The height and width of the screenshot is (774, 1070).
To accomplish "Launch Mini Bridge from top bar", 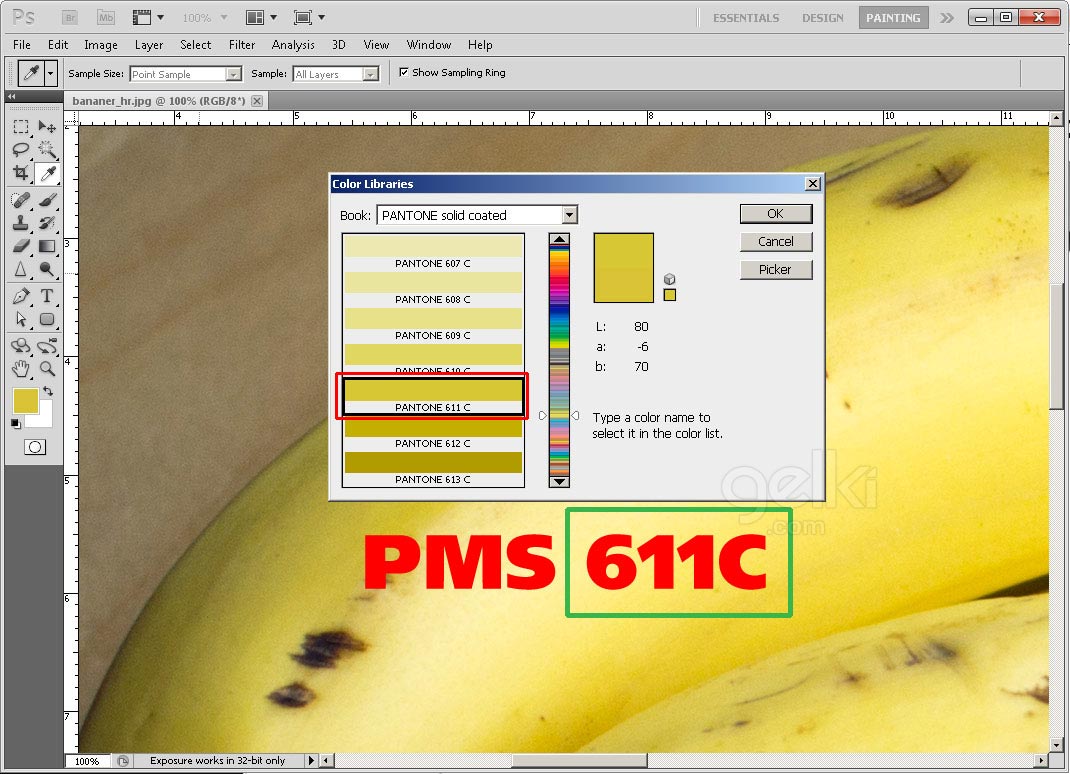I will [x=106, y=18].
